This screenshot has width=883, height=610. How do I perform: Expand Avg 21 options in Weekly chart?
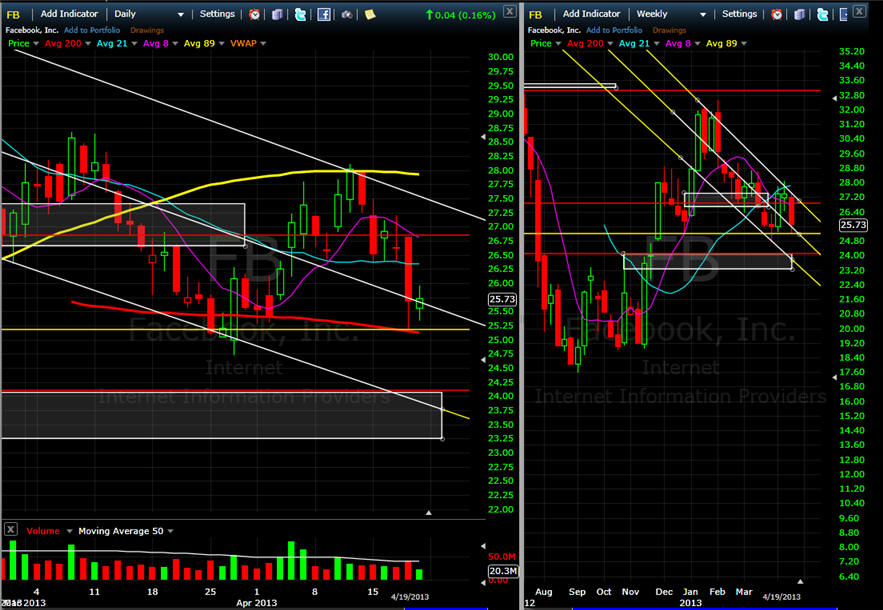pos(656,43)
